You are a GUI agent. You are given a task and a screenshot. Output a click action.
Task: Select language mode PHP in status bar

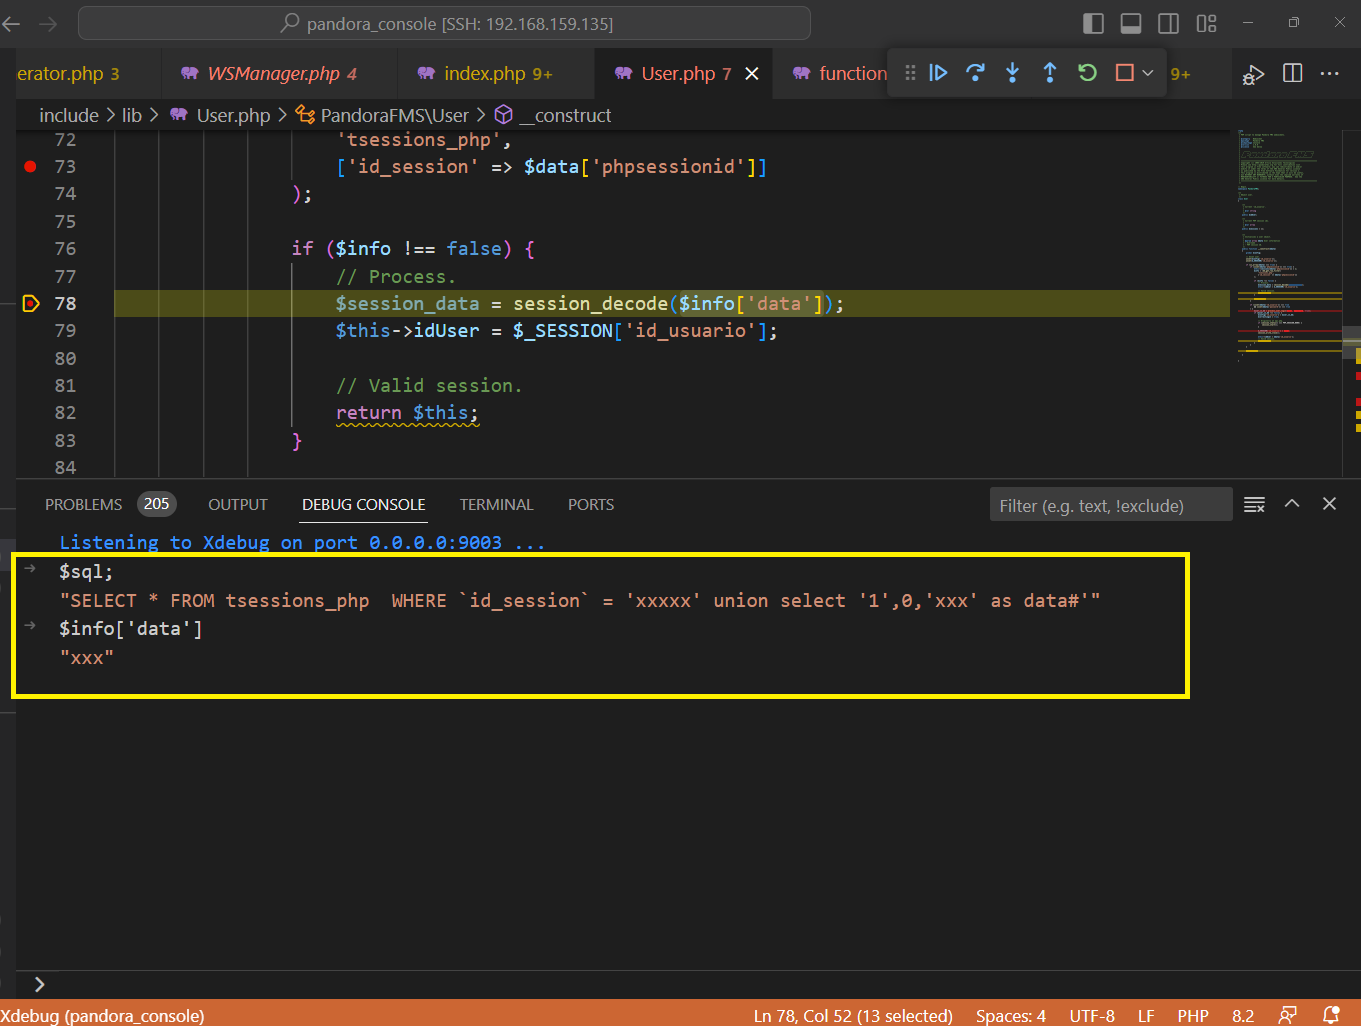[x=1193, y=1015]
